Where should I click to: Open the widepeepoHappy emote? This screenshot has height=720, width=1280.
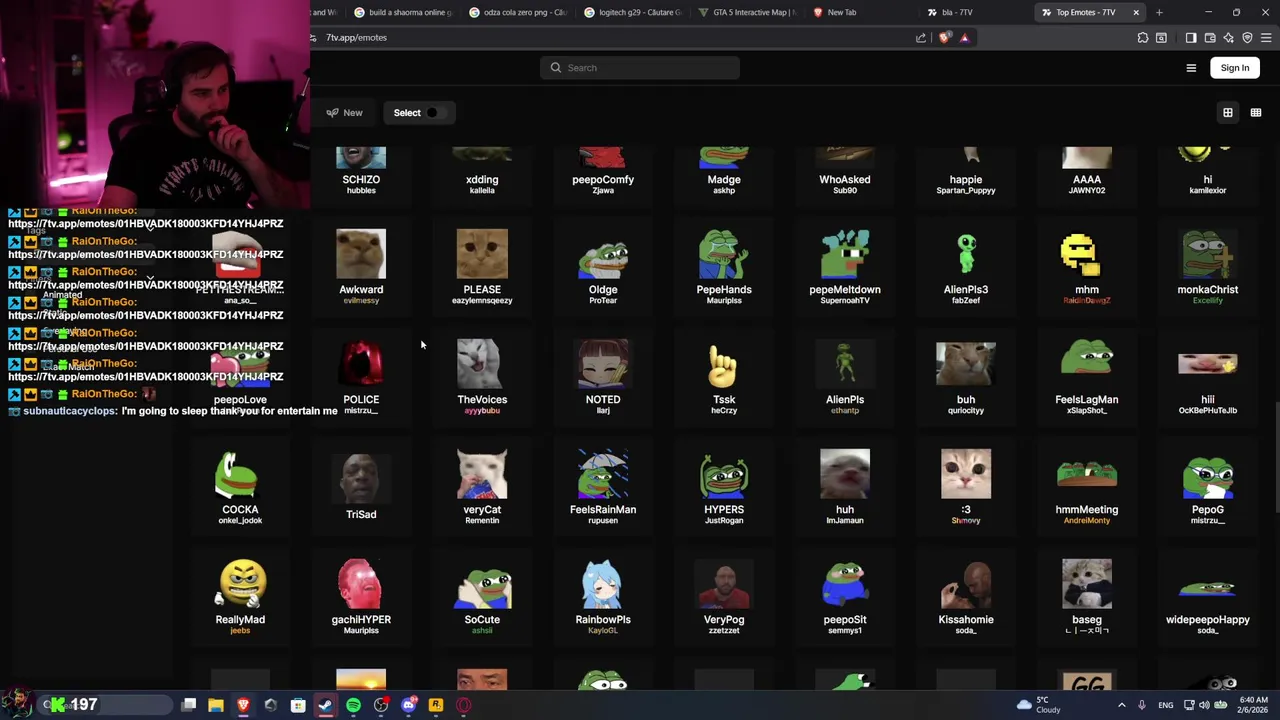click(1208, 596)
